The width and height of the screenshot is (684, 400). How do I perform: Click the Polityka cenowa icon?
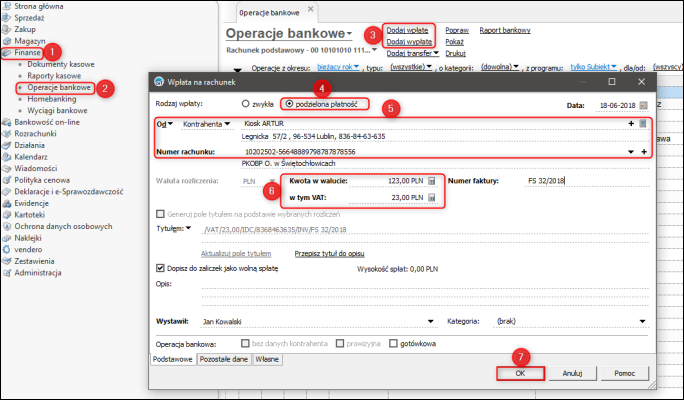tap(7, 180)
